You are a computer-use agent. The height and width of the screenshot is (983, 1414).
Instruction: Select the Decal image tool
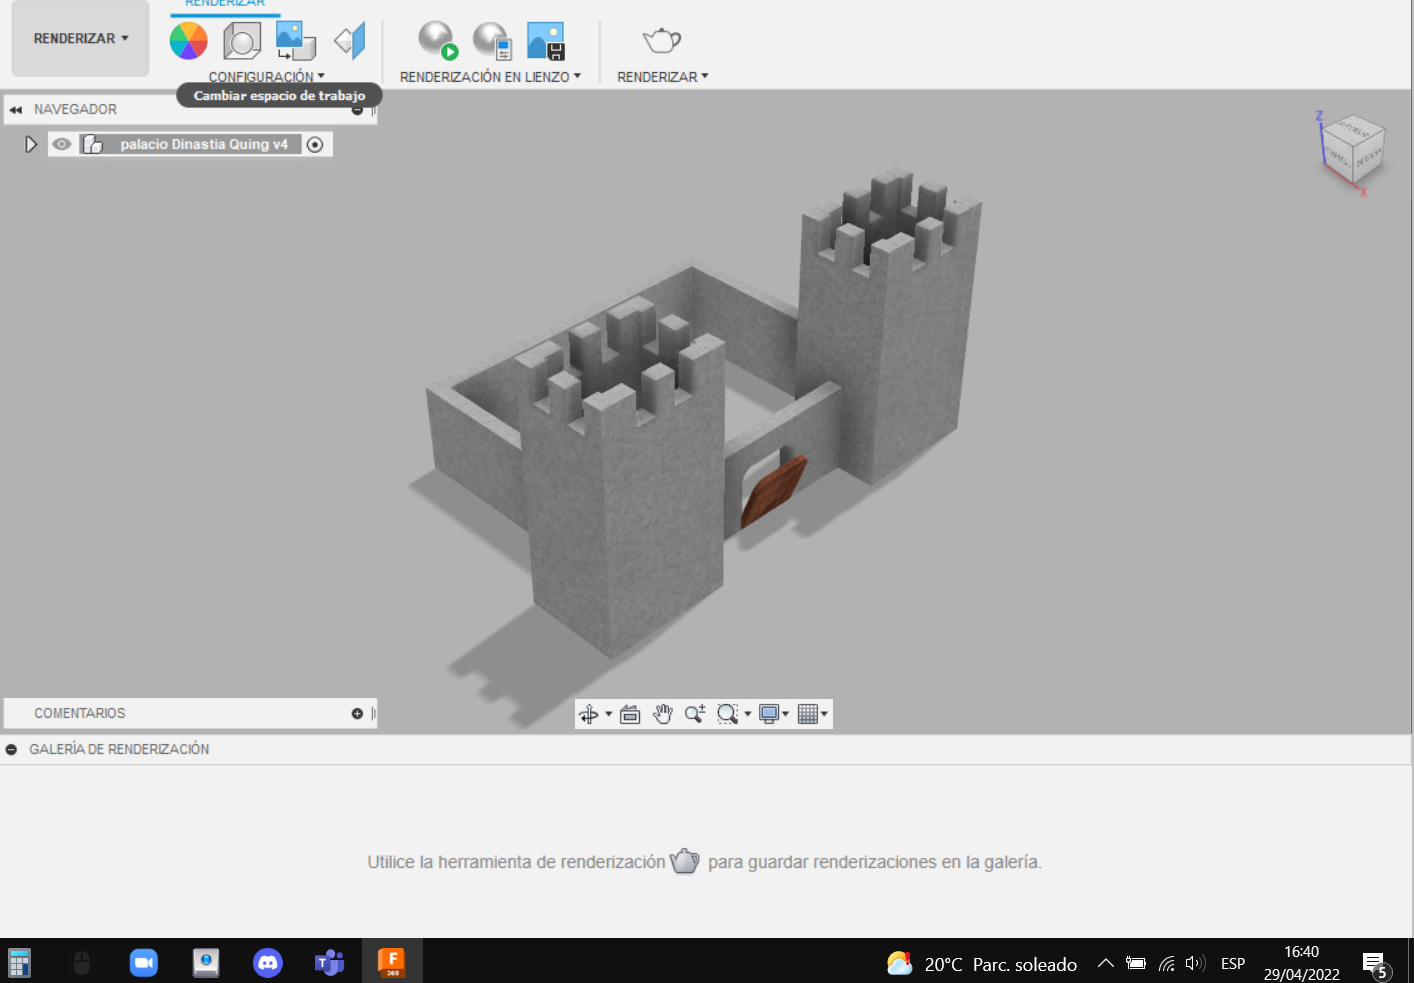point(296,41)
